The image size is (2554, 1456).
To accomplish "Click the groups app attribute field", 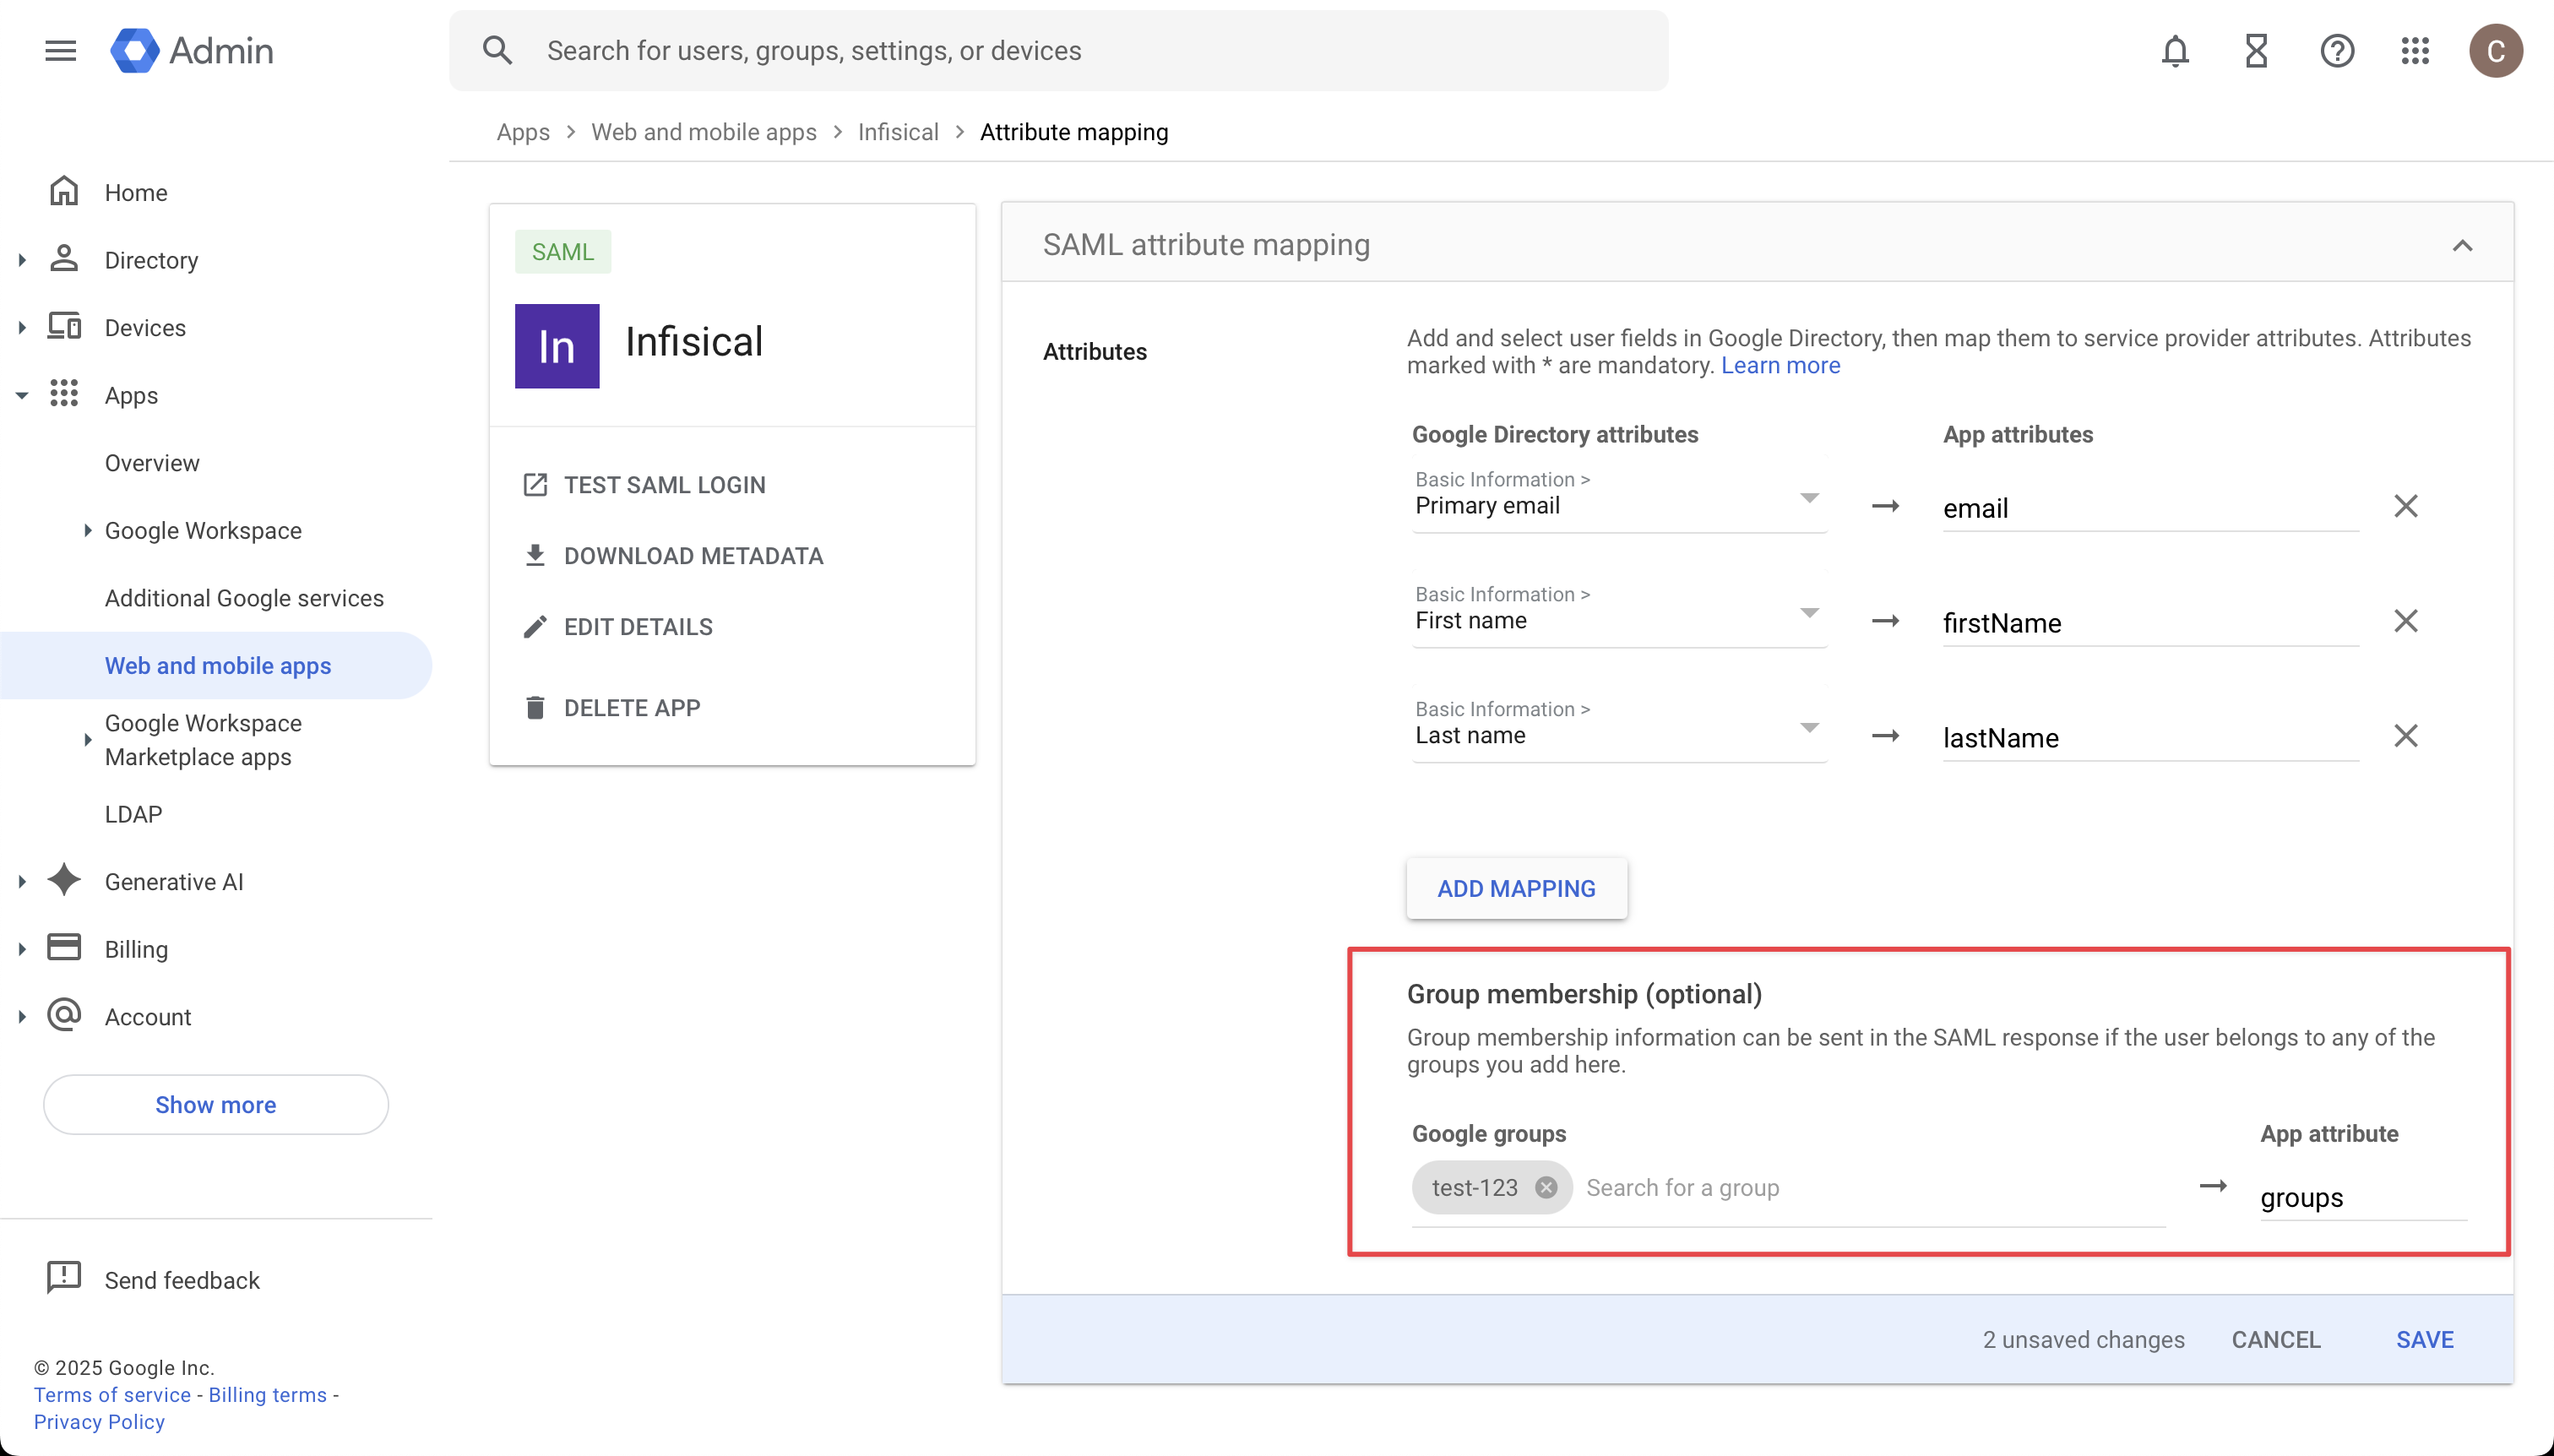I will 2363,1197.
